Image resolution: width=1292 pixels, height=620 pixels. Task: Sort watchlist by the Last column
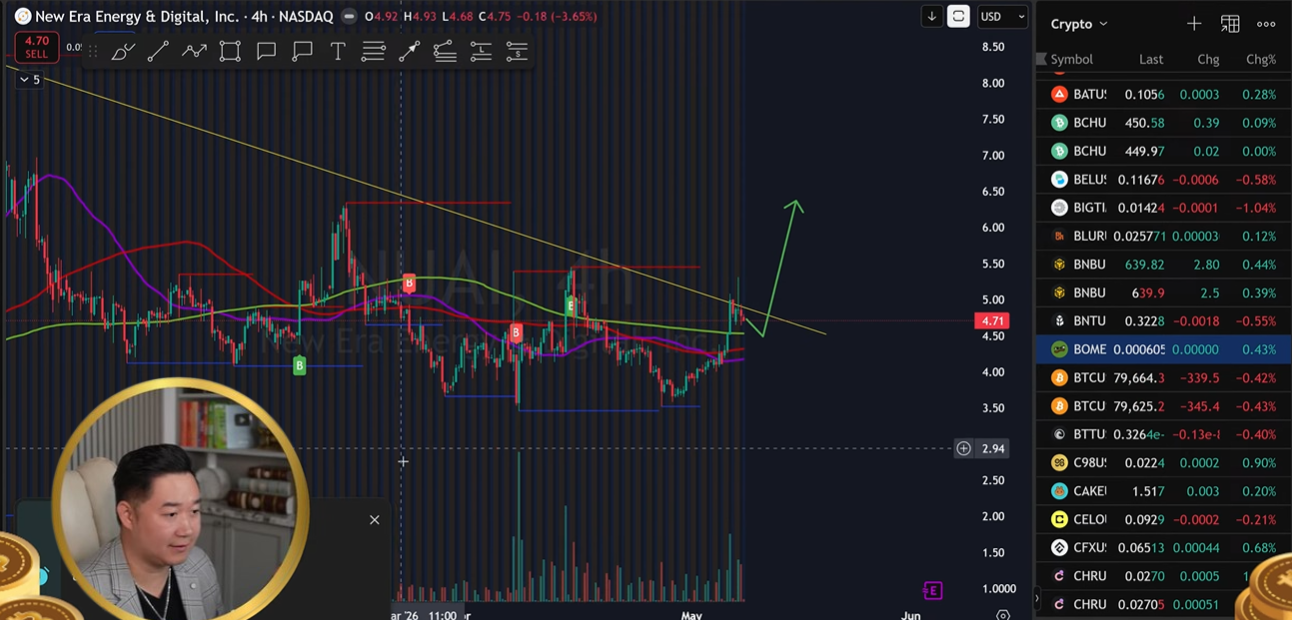[x=1151, y=59]
